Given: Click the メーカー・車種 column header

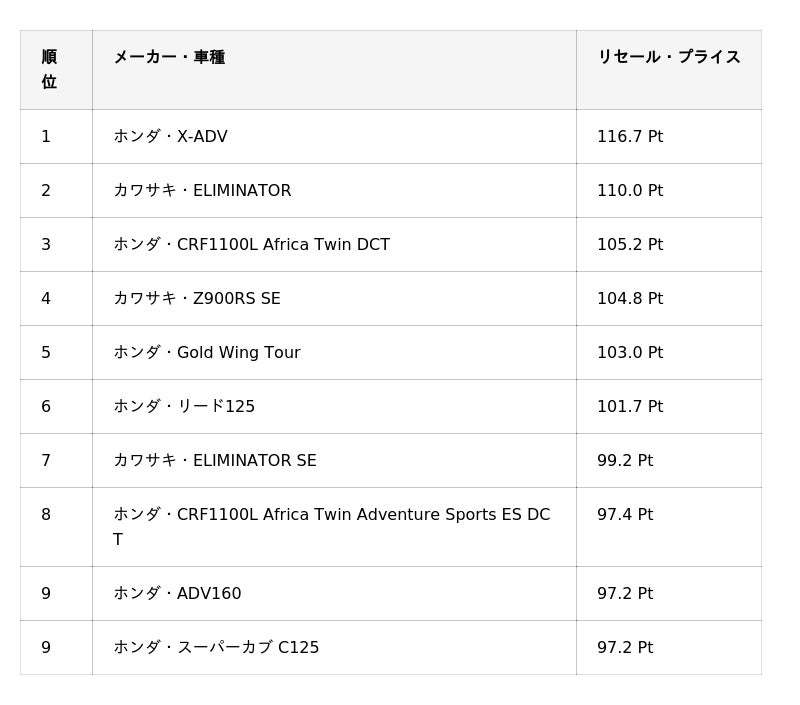Looking at the screenshot, I should coord(169,58).
